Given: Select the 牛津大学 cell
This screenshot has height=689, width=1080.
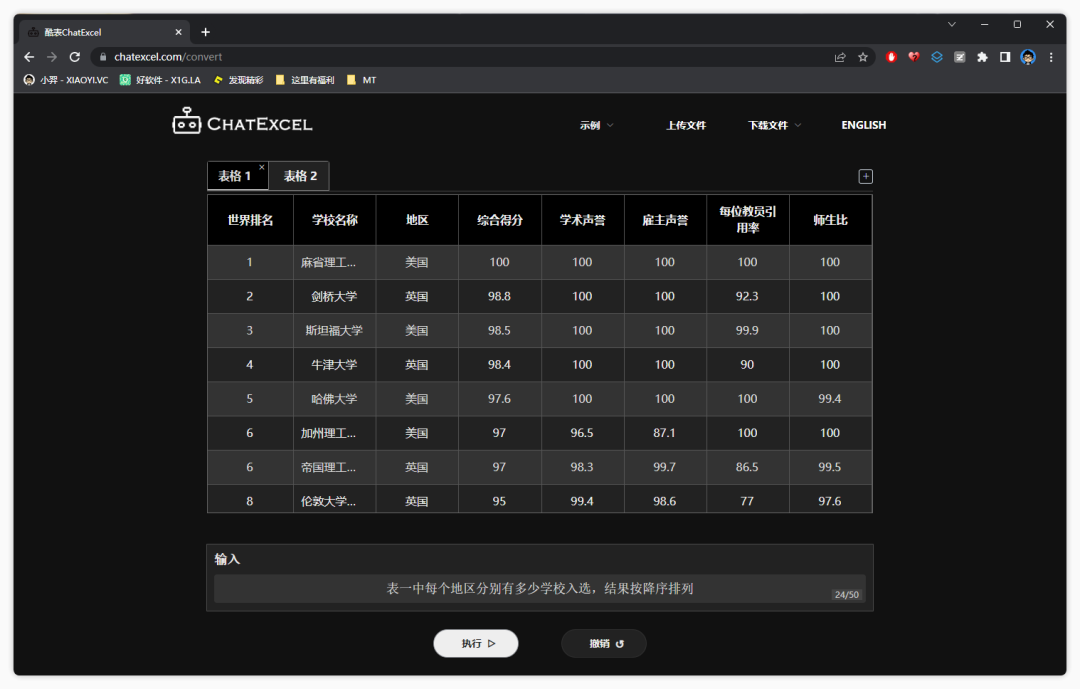Looking at the screenshot, I should click(x=335, y=364).
